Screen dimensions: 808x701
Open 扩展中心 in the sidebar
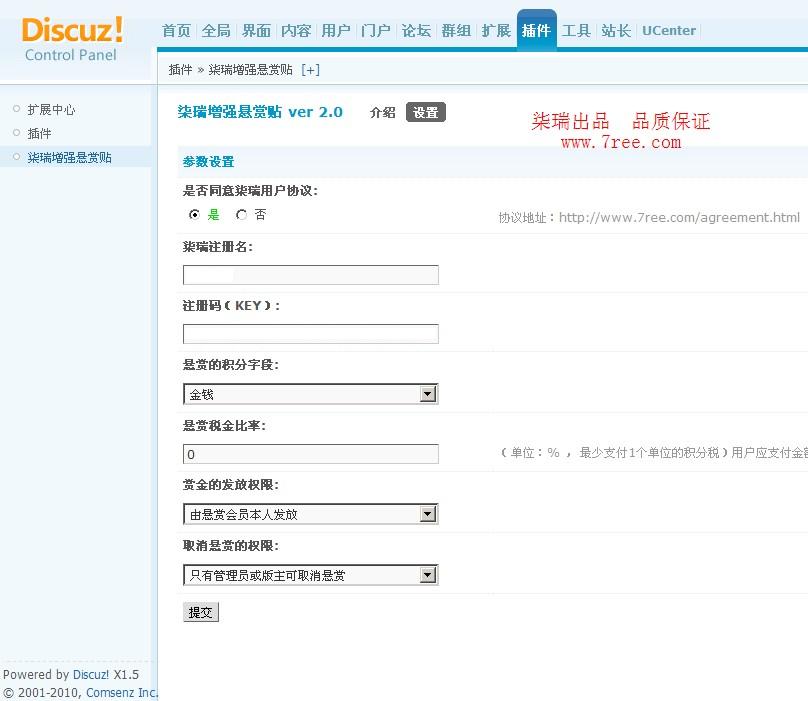coord(51,109)
